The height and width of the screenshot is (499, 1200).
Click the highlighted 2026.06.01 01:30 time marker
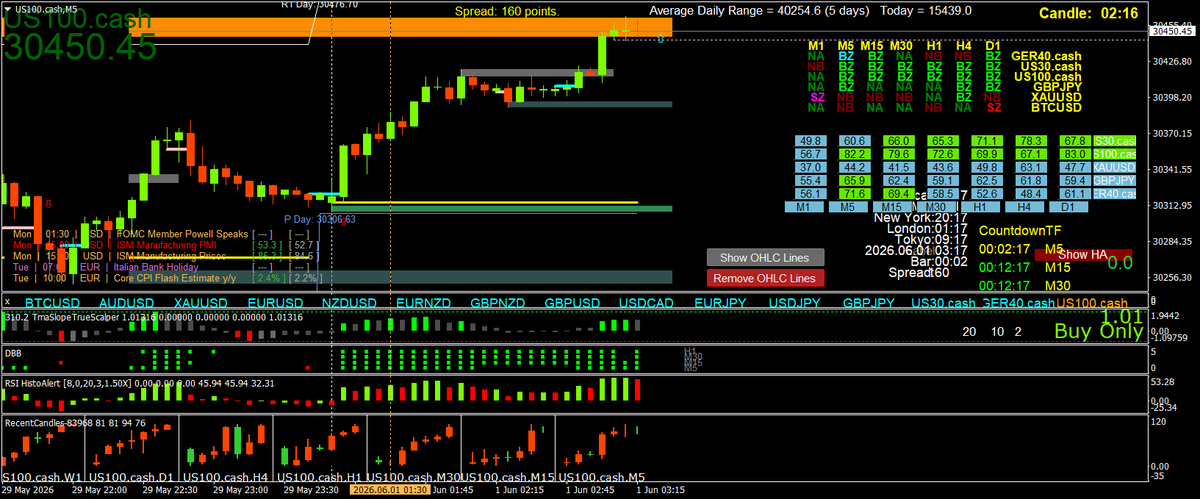coord(389,491)
